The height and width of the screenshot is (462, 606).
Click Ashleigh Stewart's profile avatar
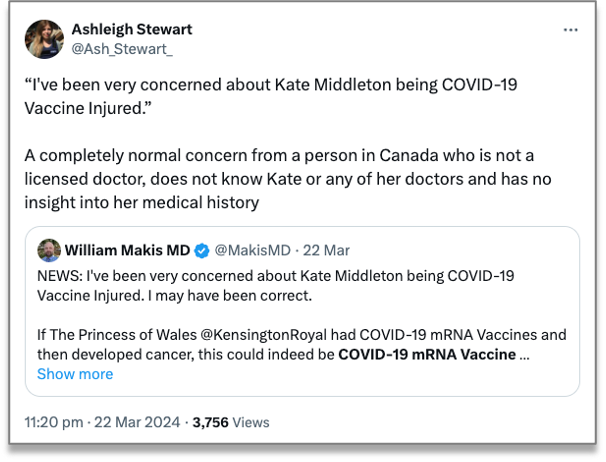[x=46, y=38]
